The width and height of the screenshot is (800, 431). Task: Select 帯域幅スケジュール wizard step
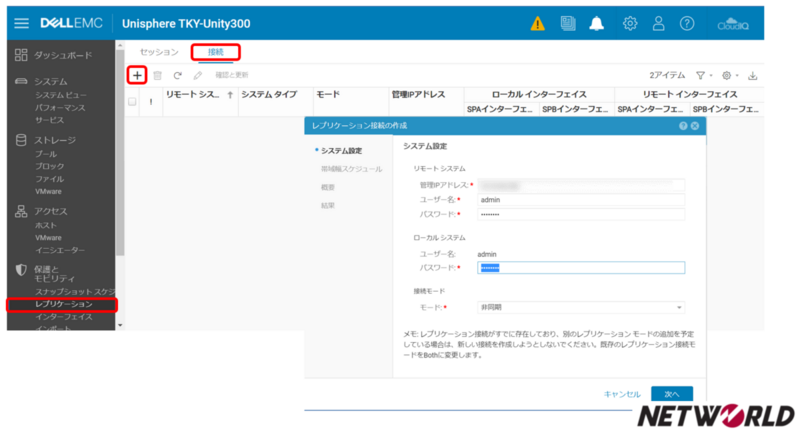[352, 169]
